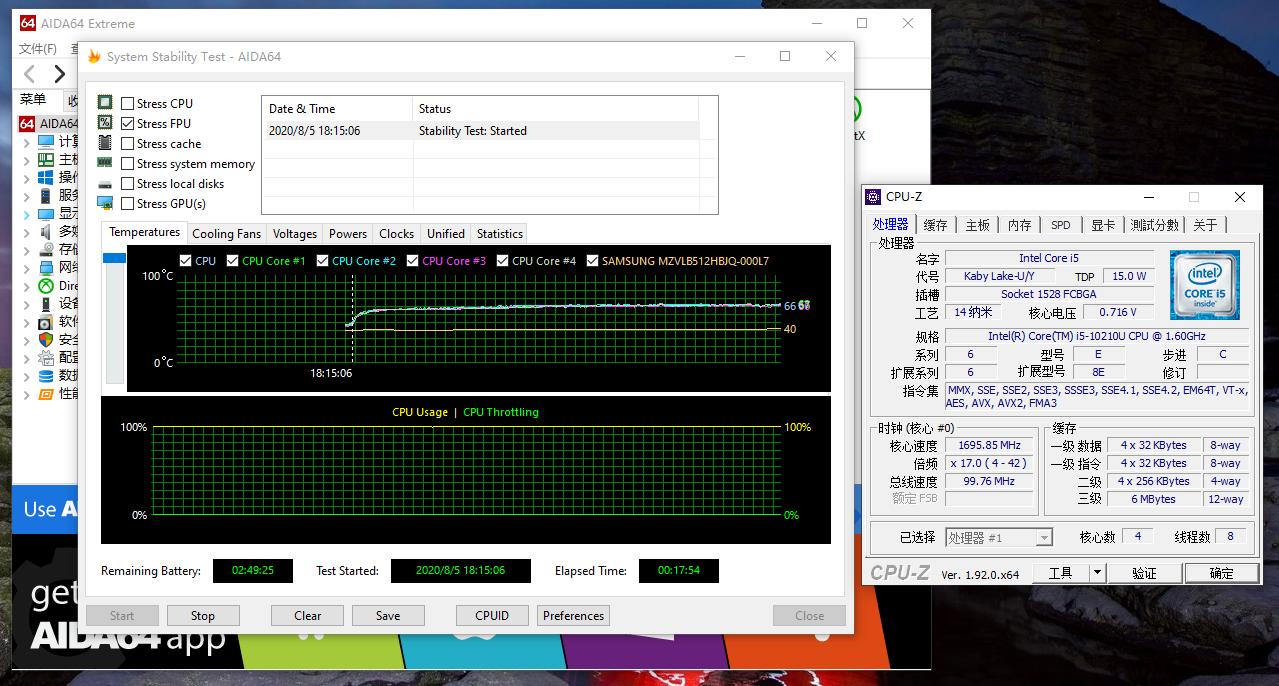This screenshot has width=1279, height=686.
Task: Click the Stress FPU chip icon
Action: pyautogui.click(x=105, y=123)
